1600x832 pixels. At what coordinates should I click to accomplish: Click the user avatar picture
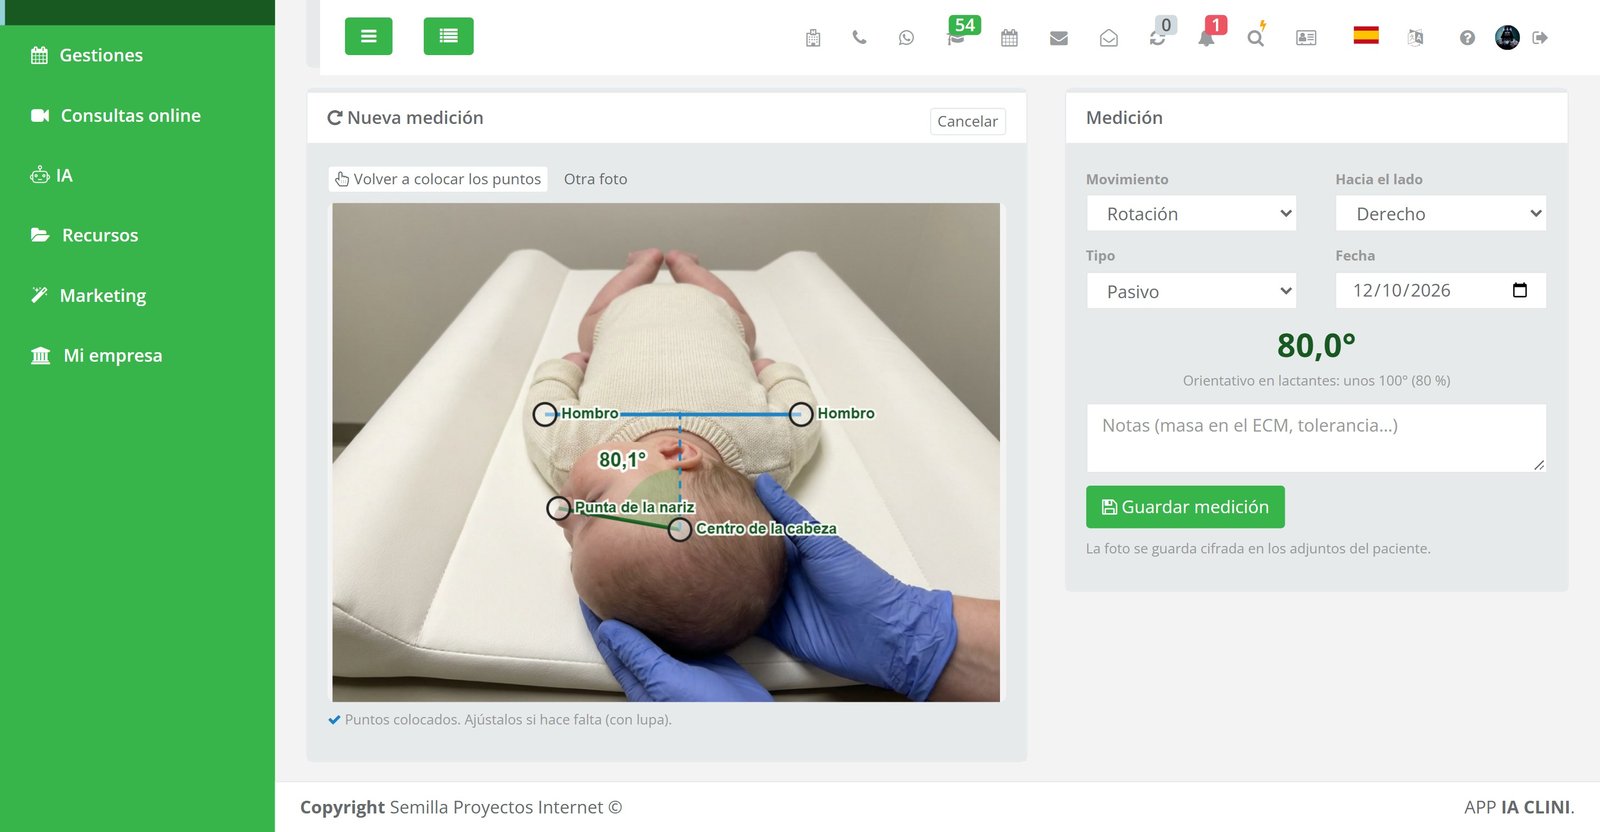click(x=1507, y=38)
